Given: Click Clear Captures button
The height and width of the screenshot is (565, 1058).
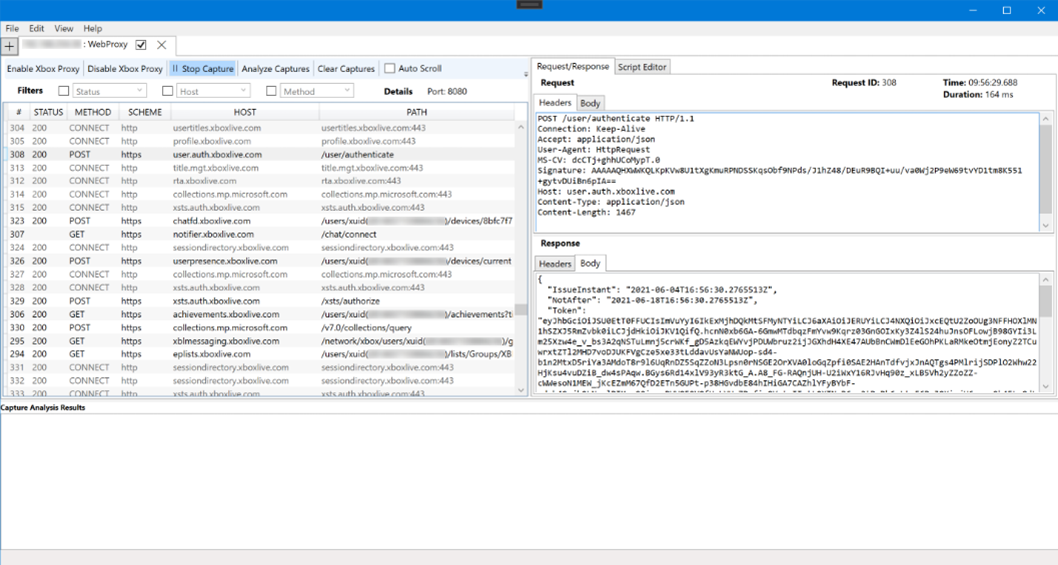Looking at the screenshot, I should pyautogui.click(x=345, y=68).
